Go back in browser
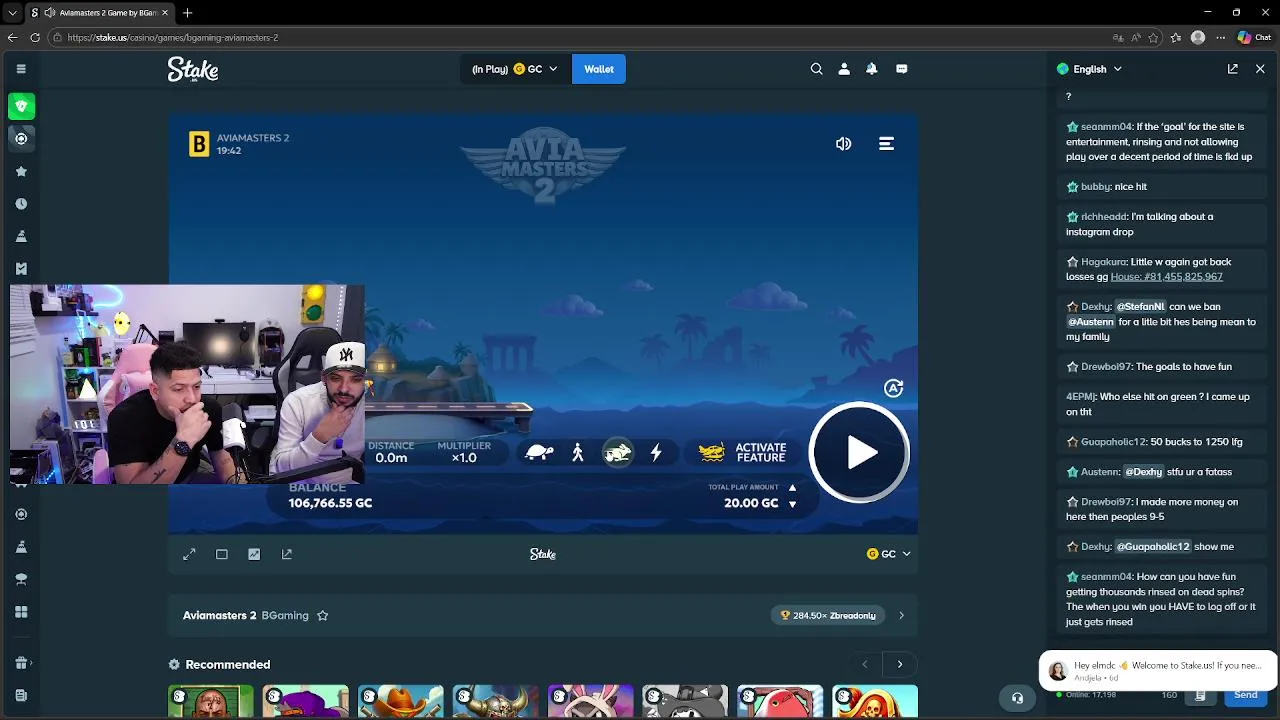The width and height of the screenshot is (1280, 720). (x=12, y=37)
